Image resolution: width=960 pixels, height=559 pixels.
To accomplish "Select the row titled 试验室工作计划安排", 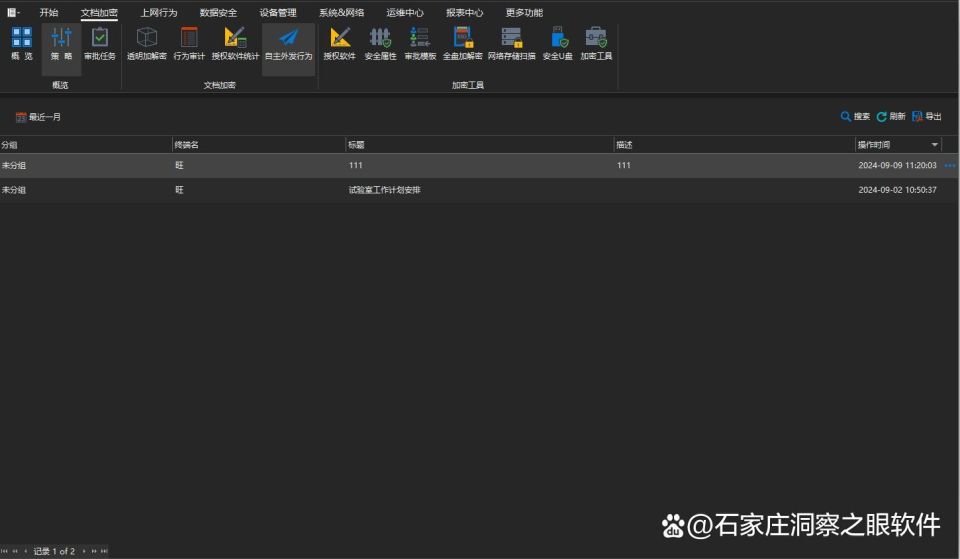I will point(479,190).
